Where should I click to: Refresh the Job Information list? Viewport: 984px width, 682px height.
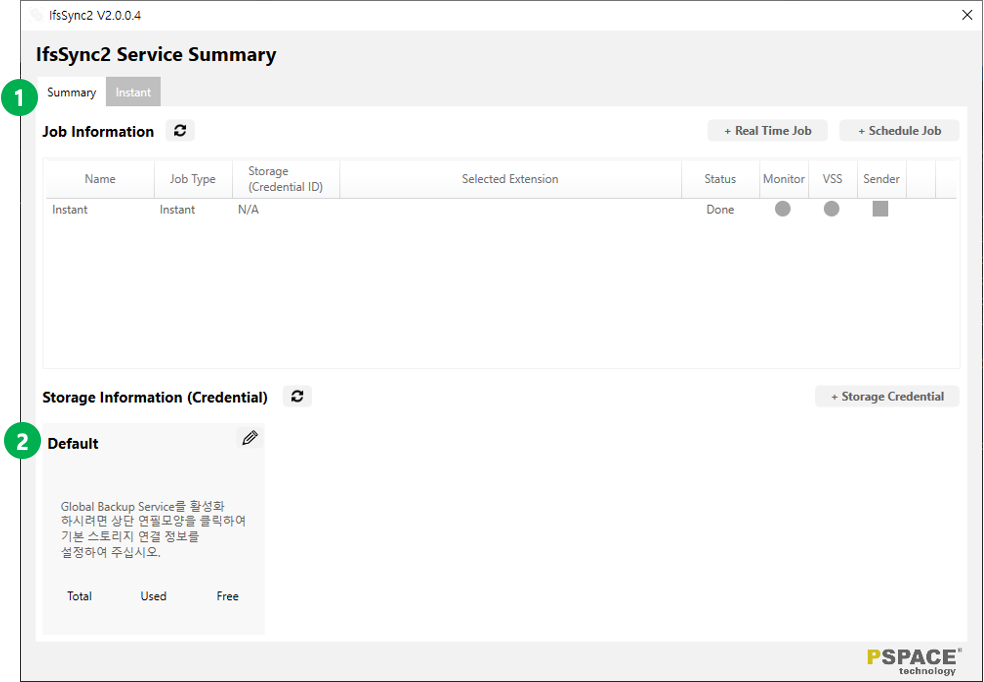(x=180, y=131)
